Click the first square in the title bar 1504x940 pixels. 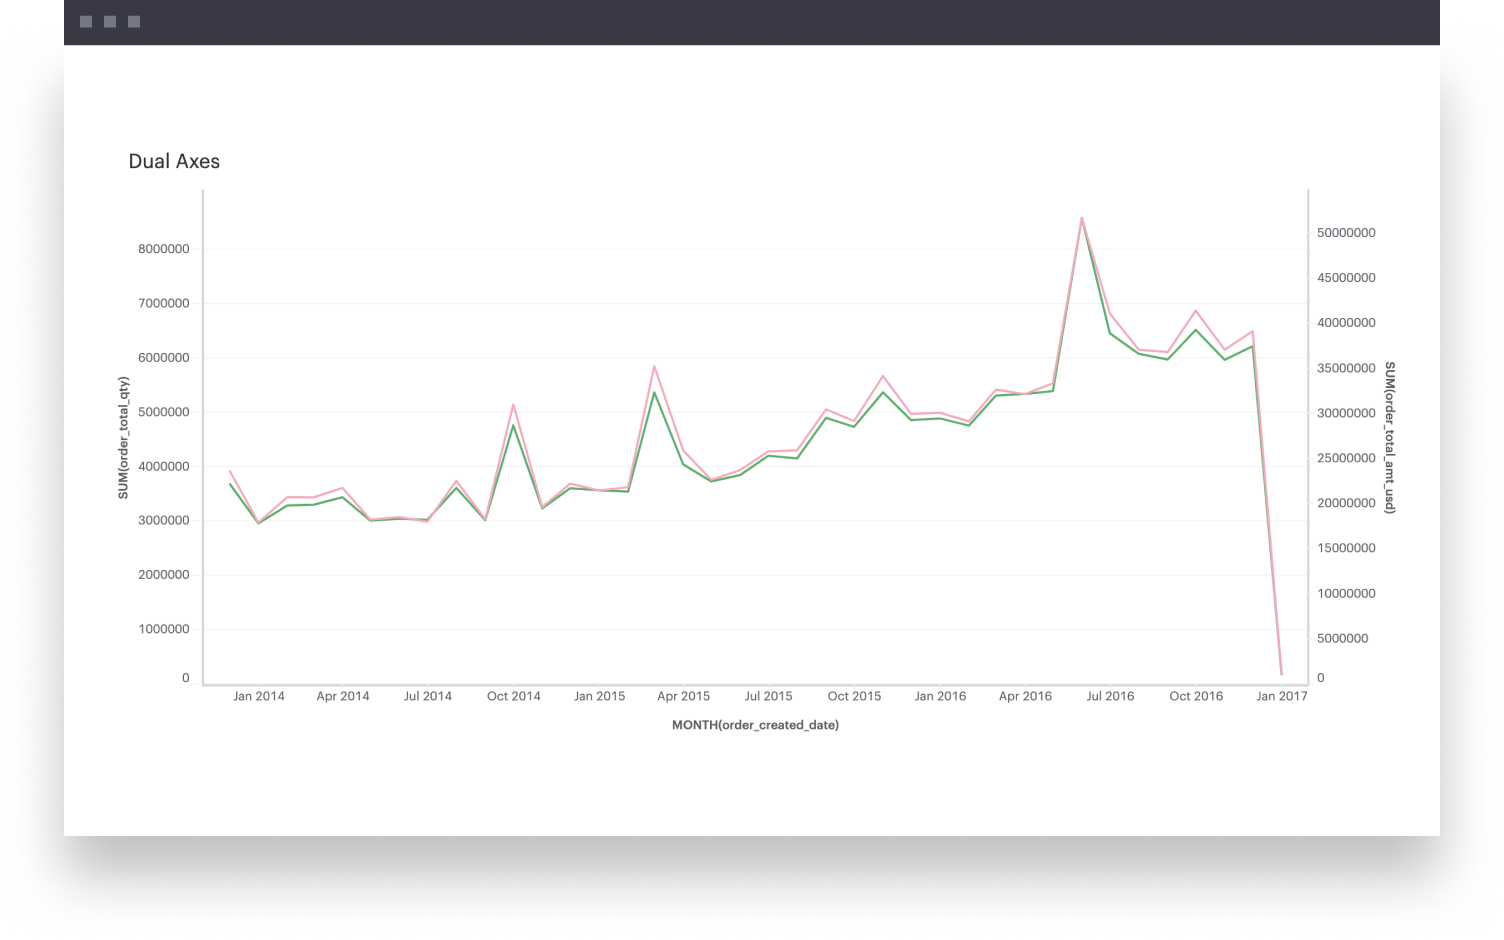point(86,22)
